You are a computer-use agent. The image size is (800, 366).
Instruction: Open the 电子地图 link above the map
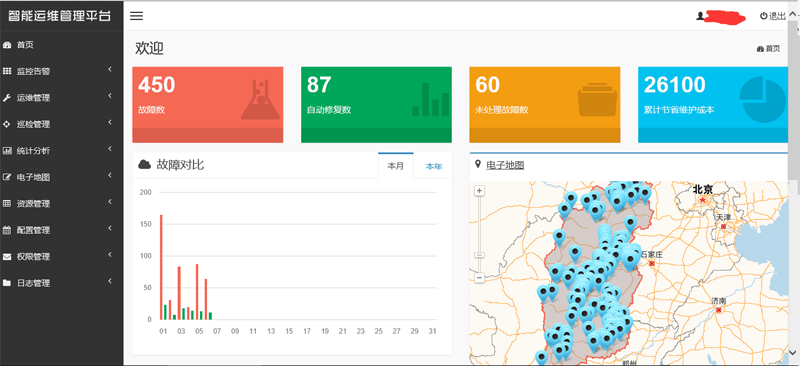click(505, 165)
